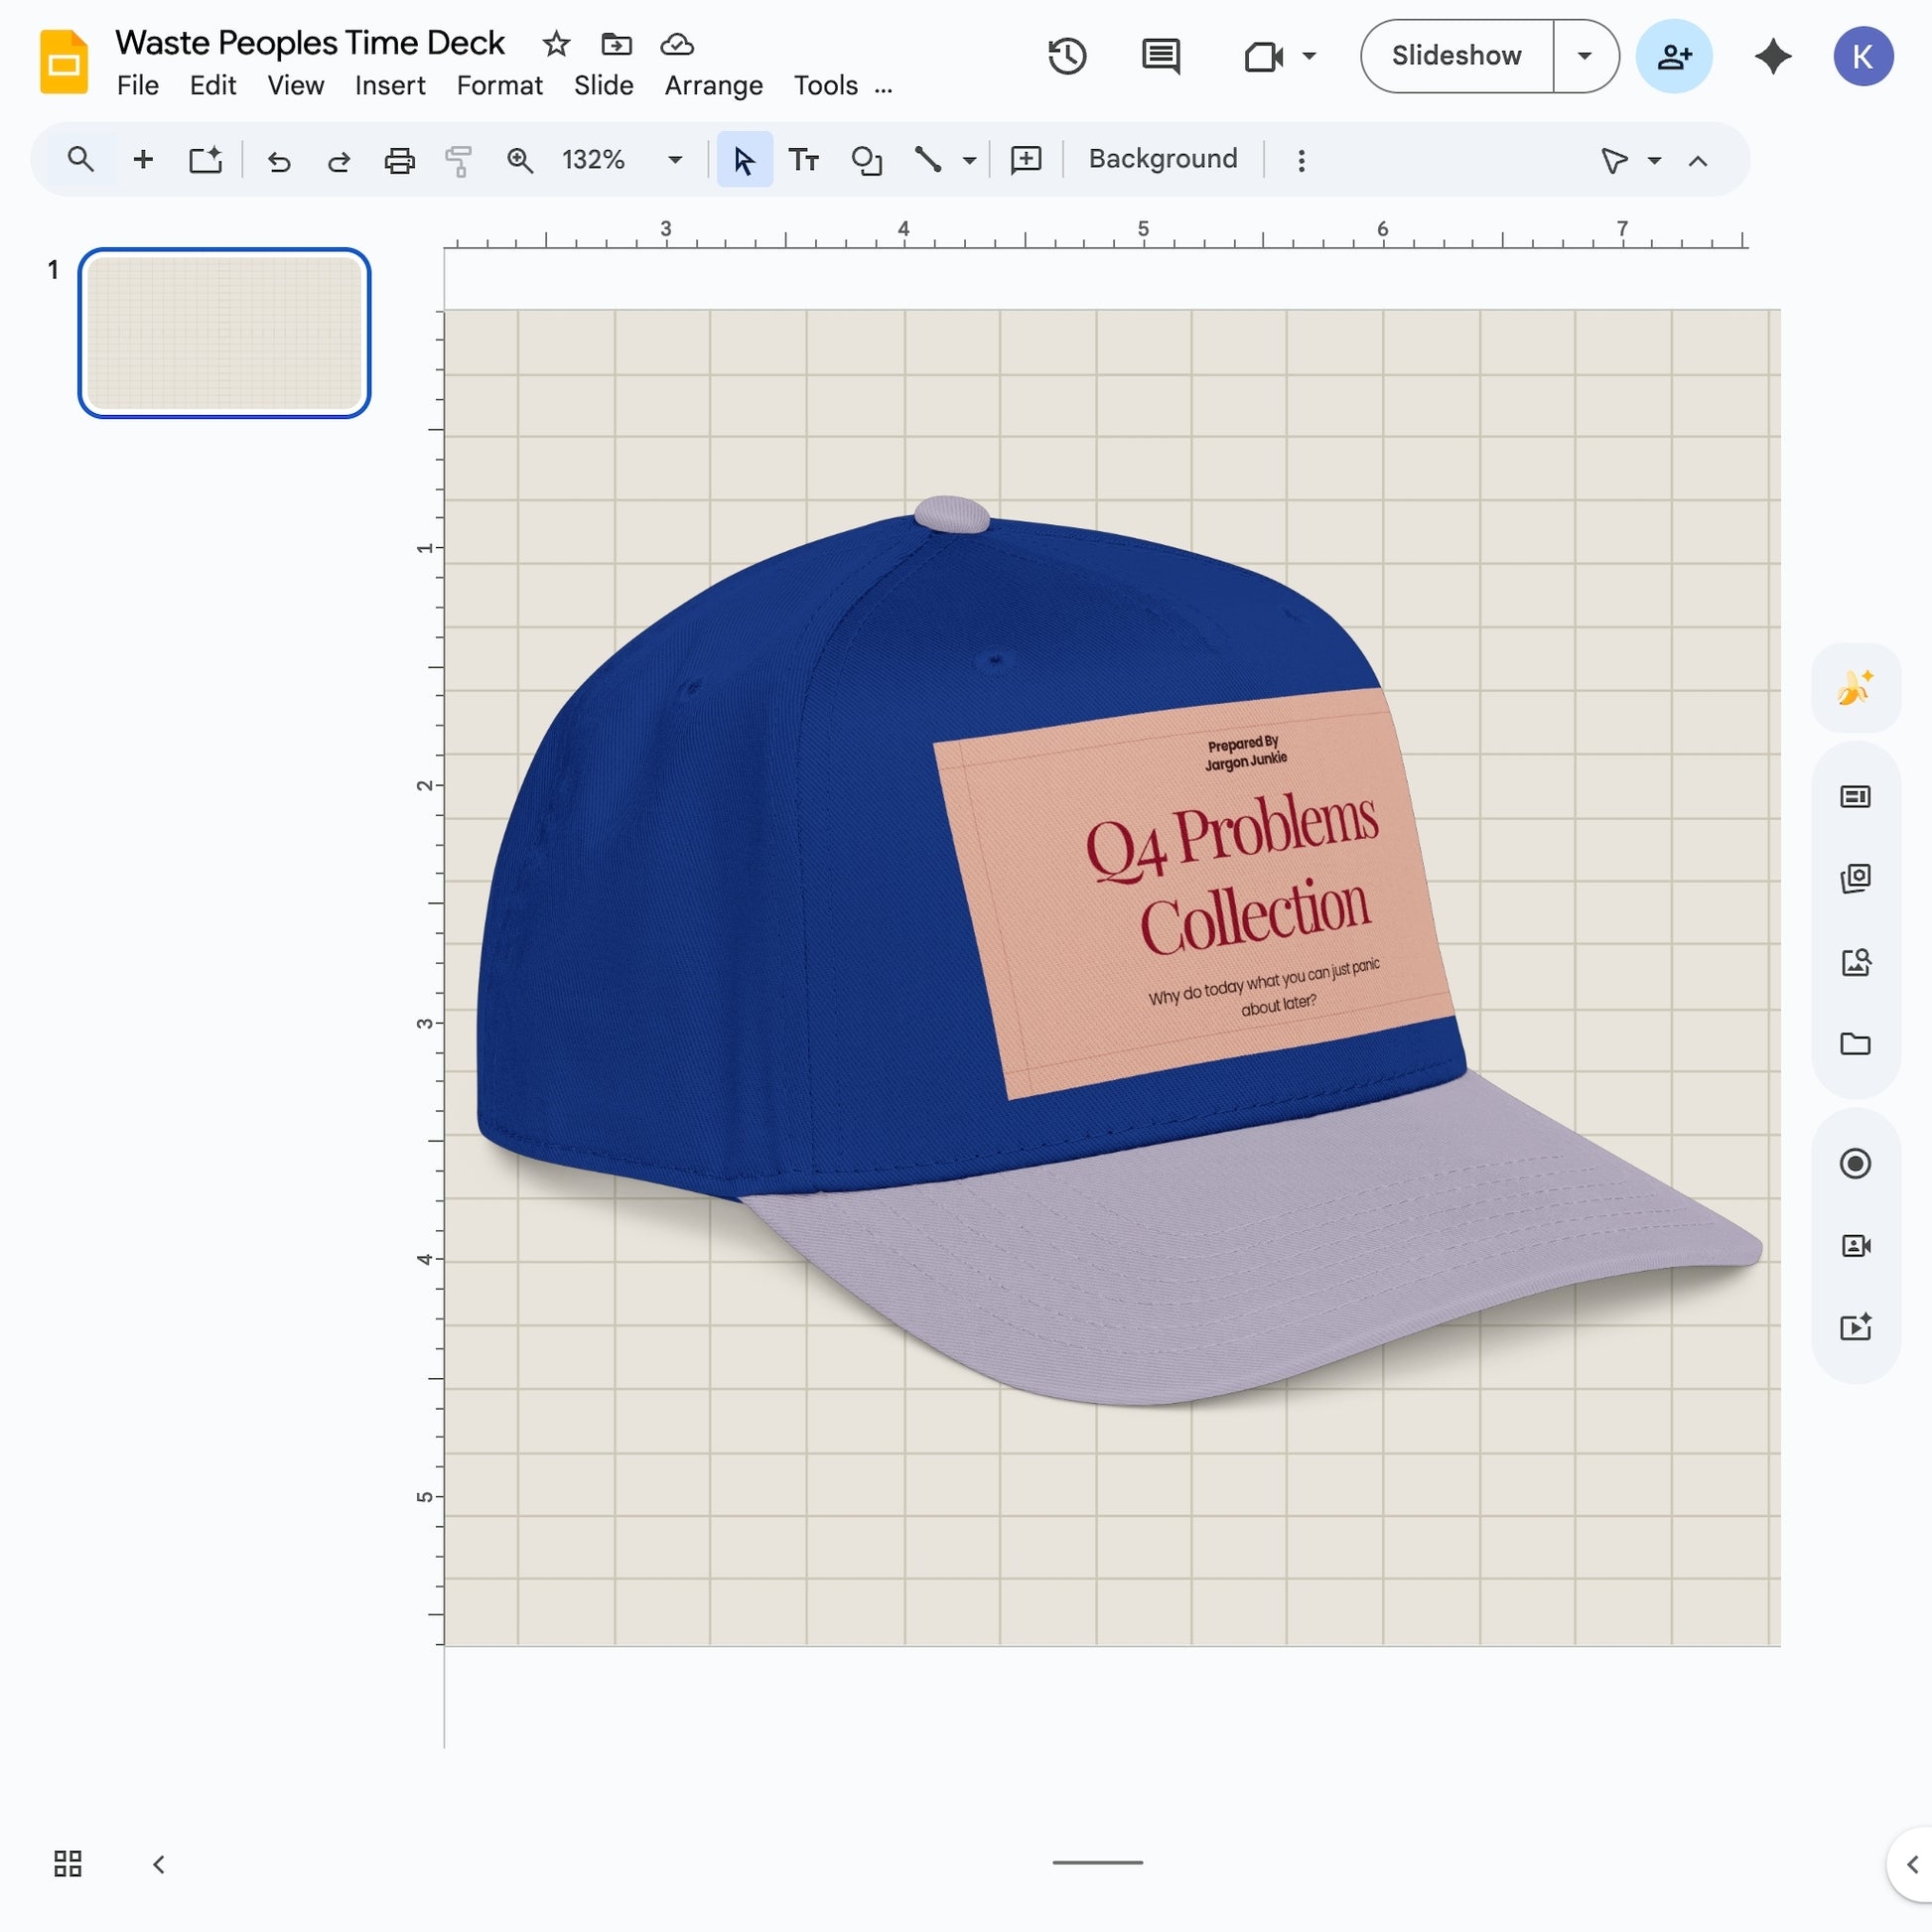
Task: Open the Edit menu
Action: (213, 86)
